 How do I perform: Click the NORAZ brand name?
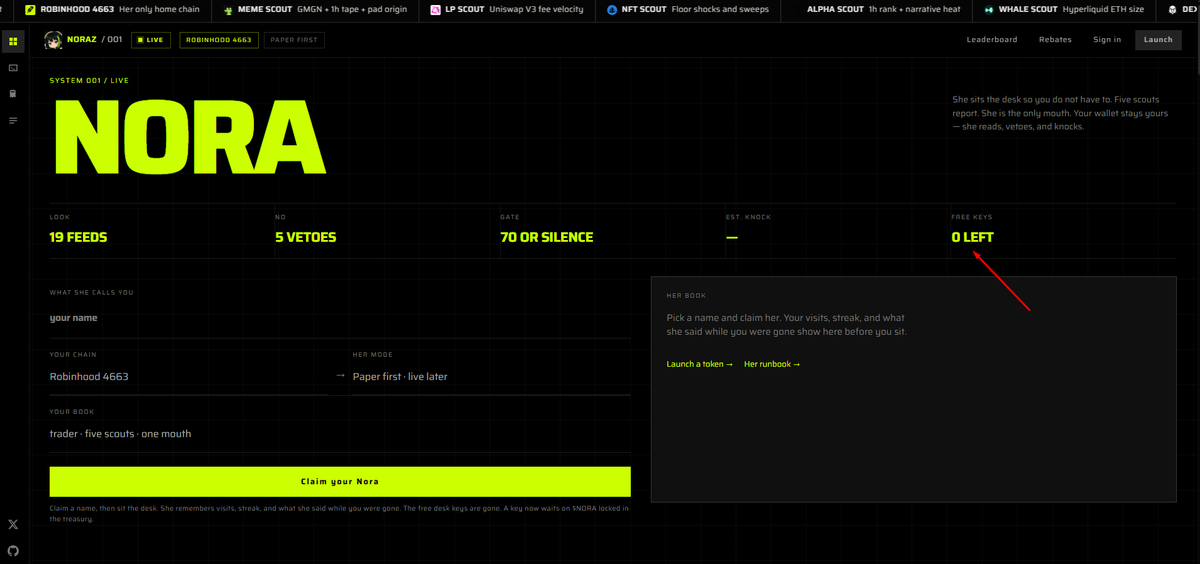(x=82, y=40)
